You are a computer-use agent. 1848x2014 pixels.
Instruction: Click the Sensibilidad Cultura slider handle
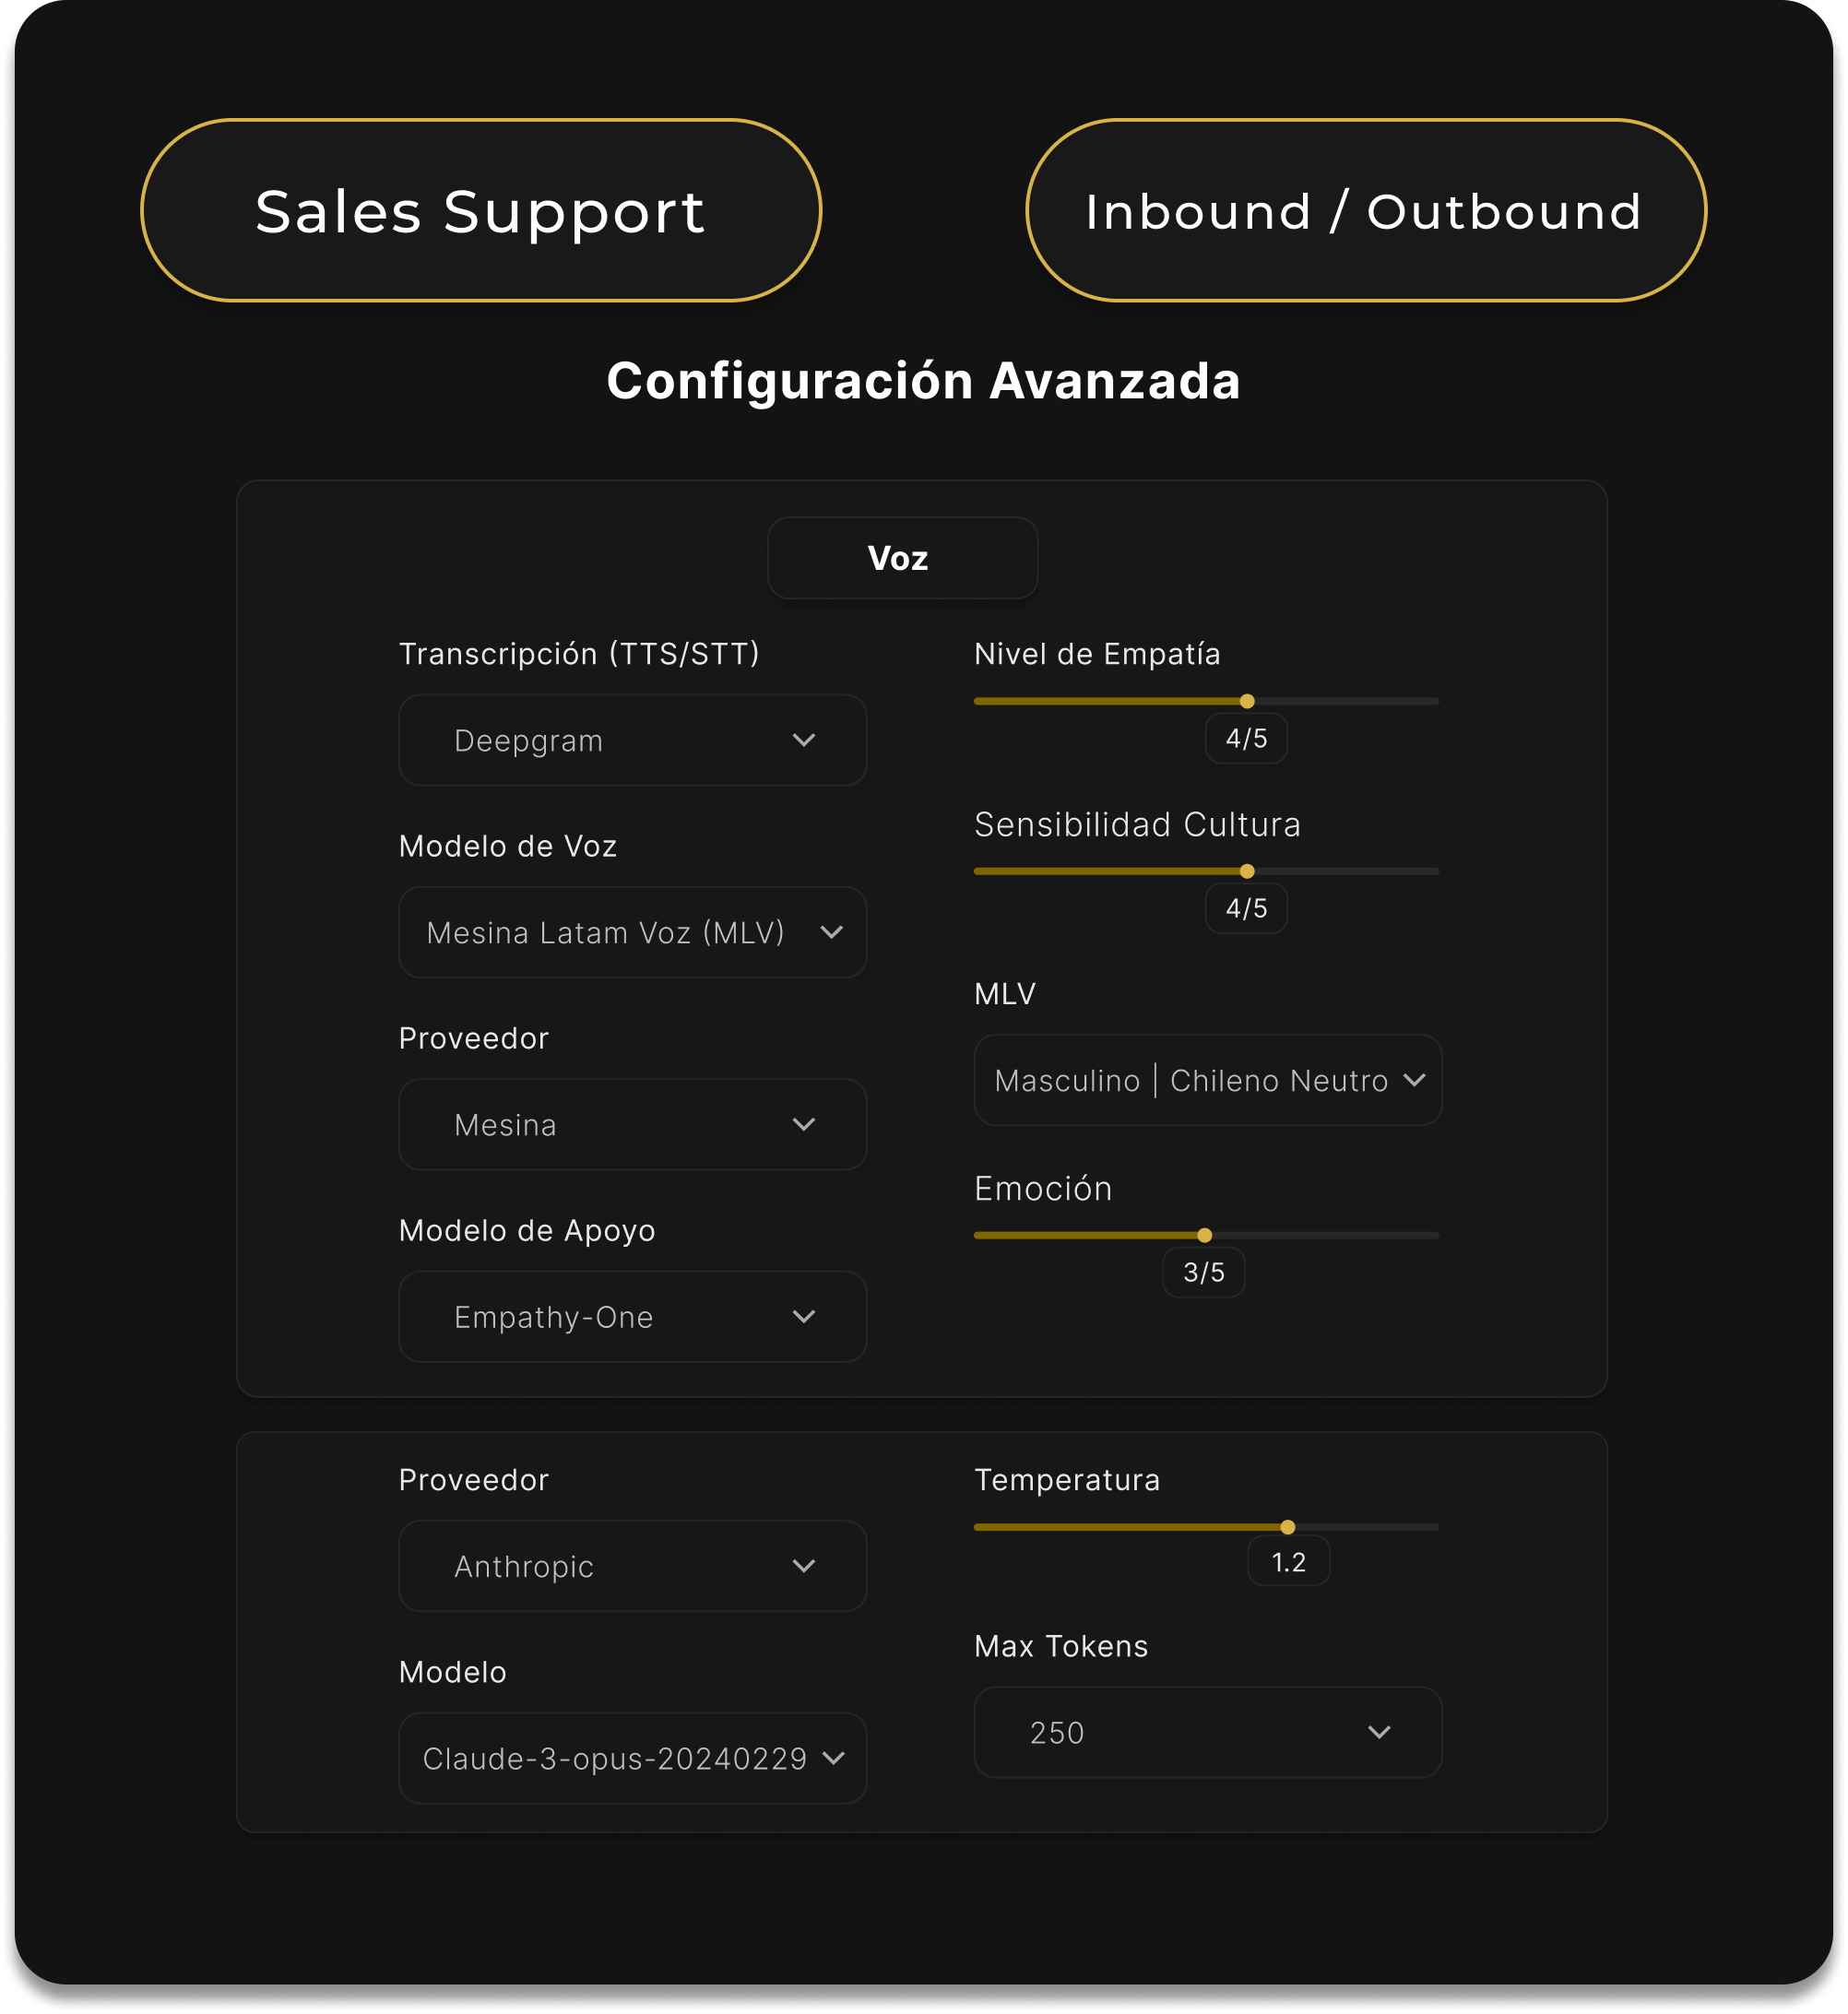[1247, 871]
